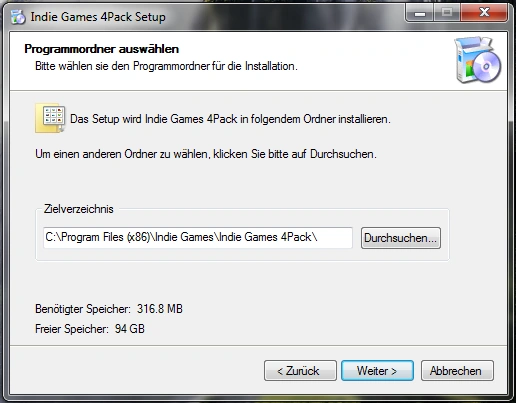Continue with the Weiter > button

point(377,370)
